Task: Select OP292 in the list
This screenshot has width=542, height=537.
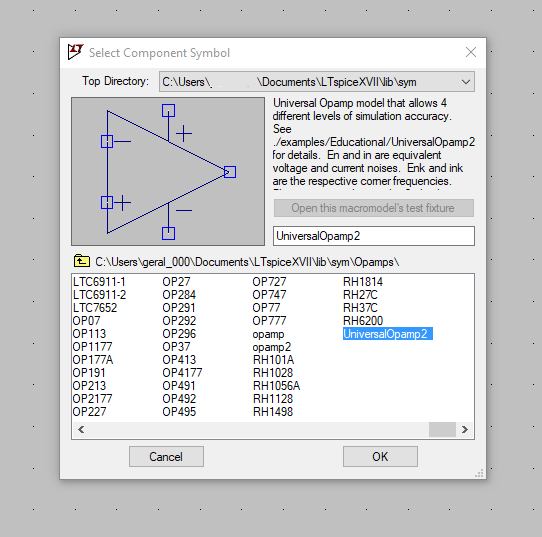Action: click(179, 321)
